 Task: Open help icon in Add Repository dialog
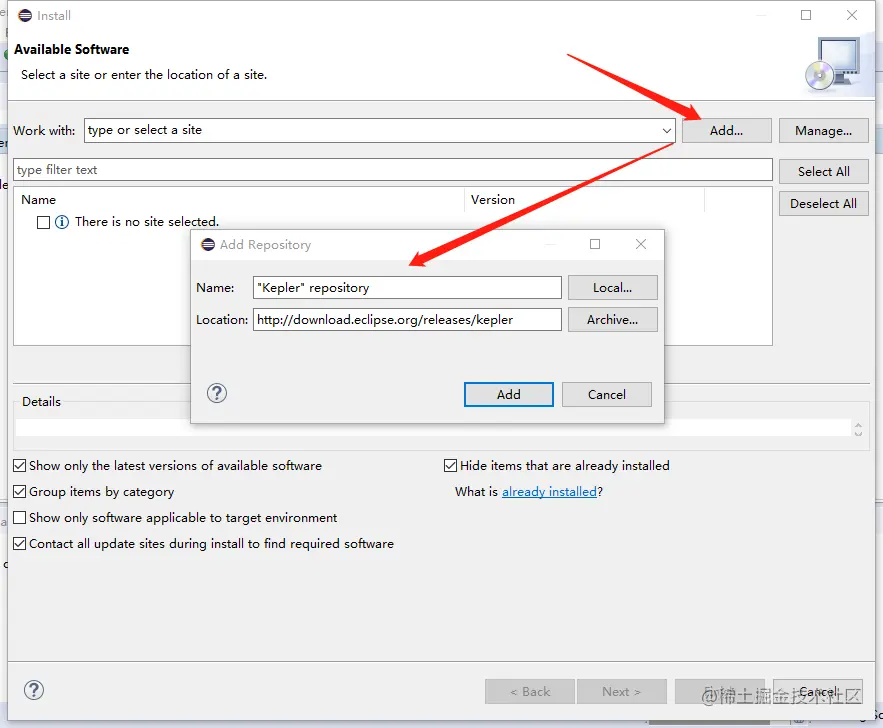pos(217,393)
